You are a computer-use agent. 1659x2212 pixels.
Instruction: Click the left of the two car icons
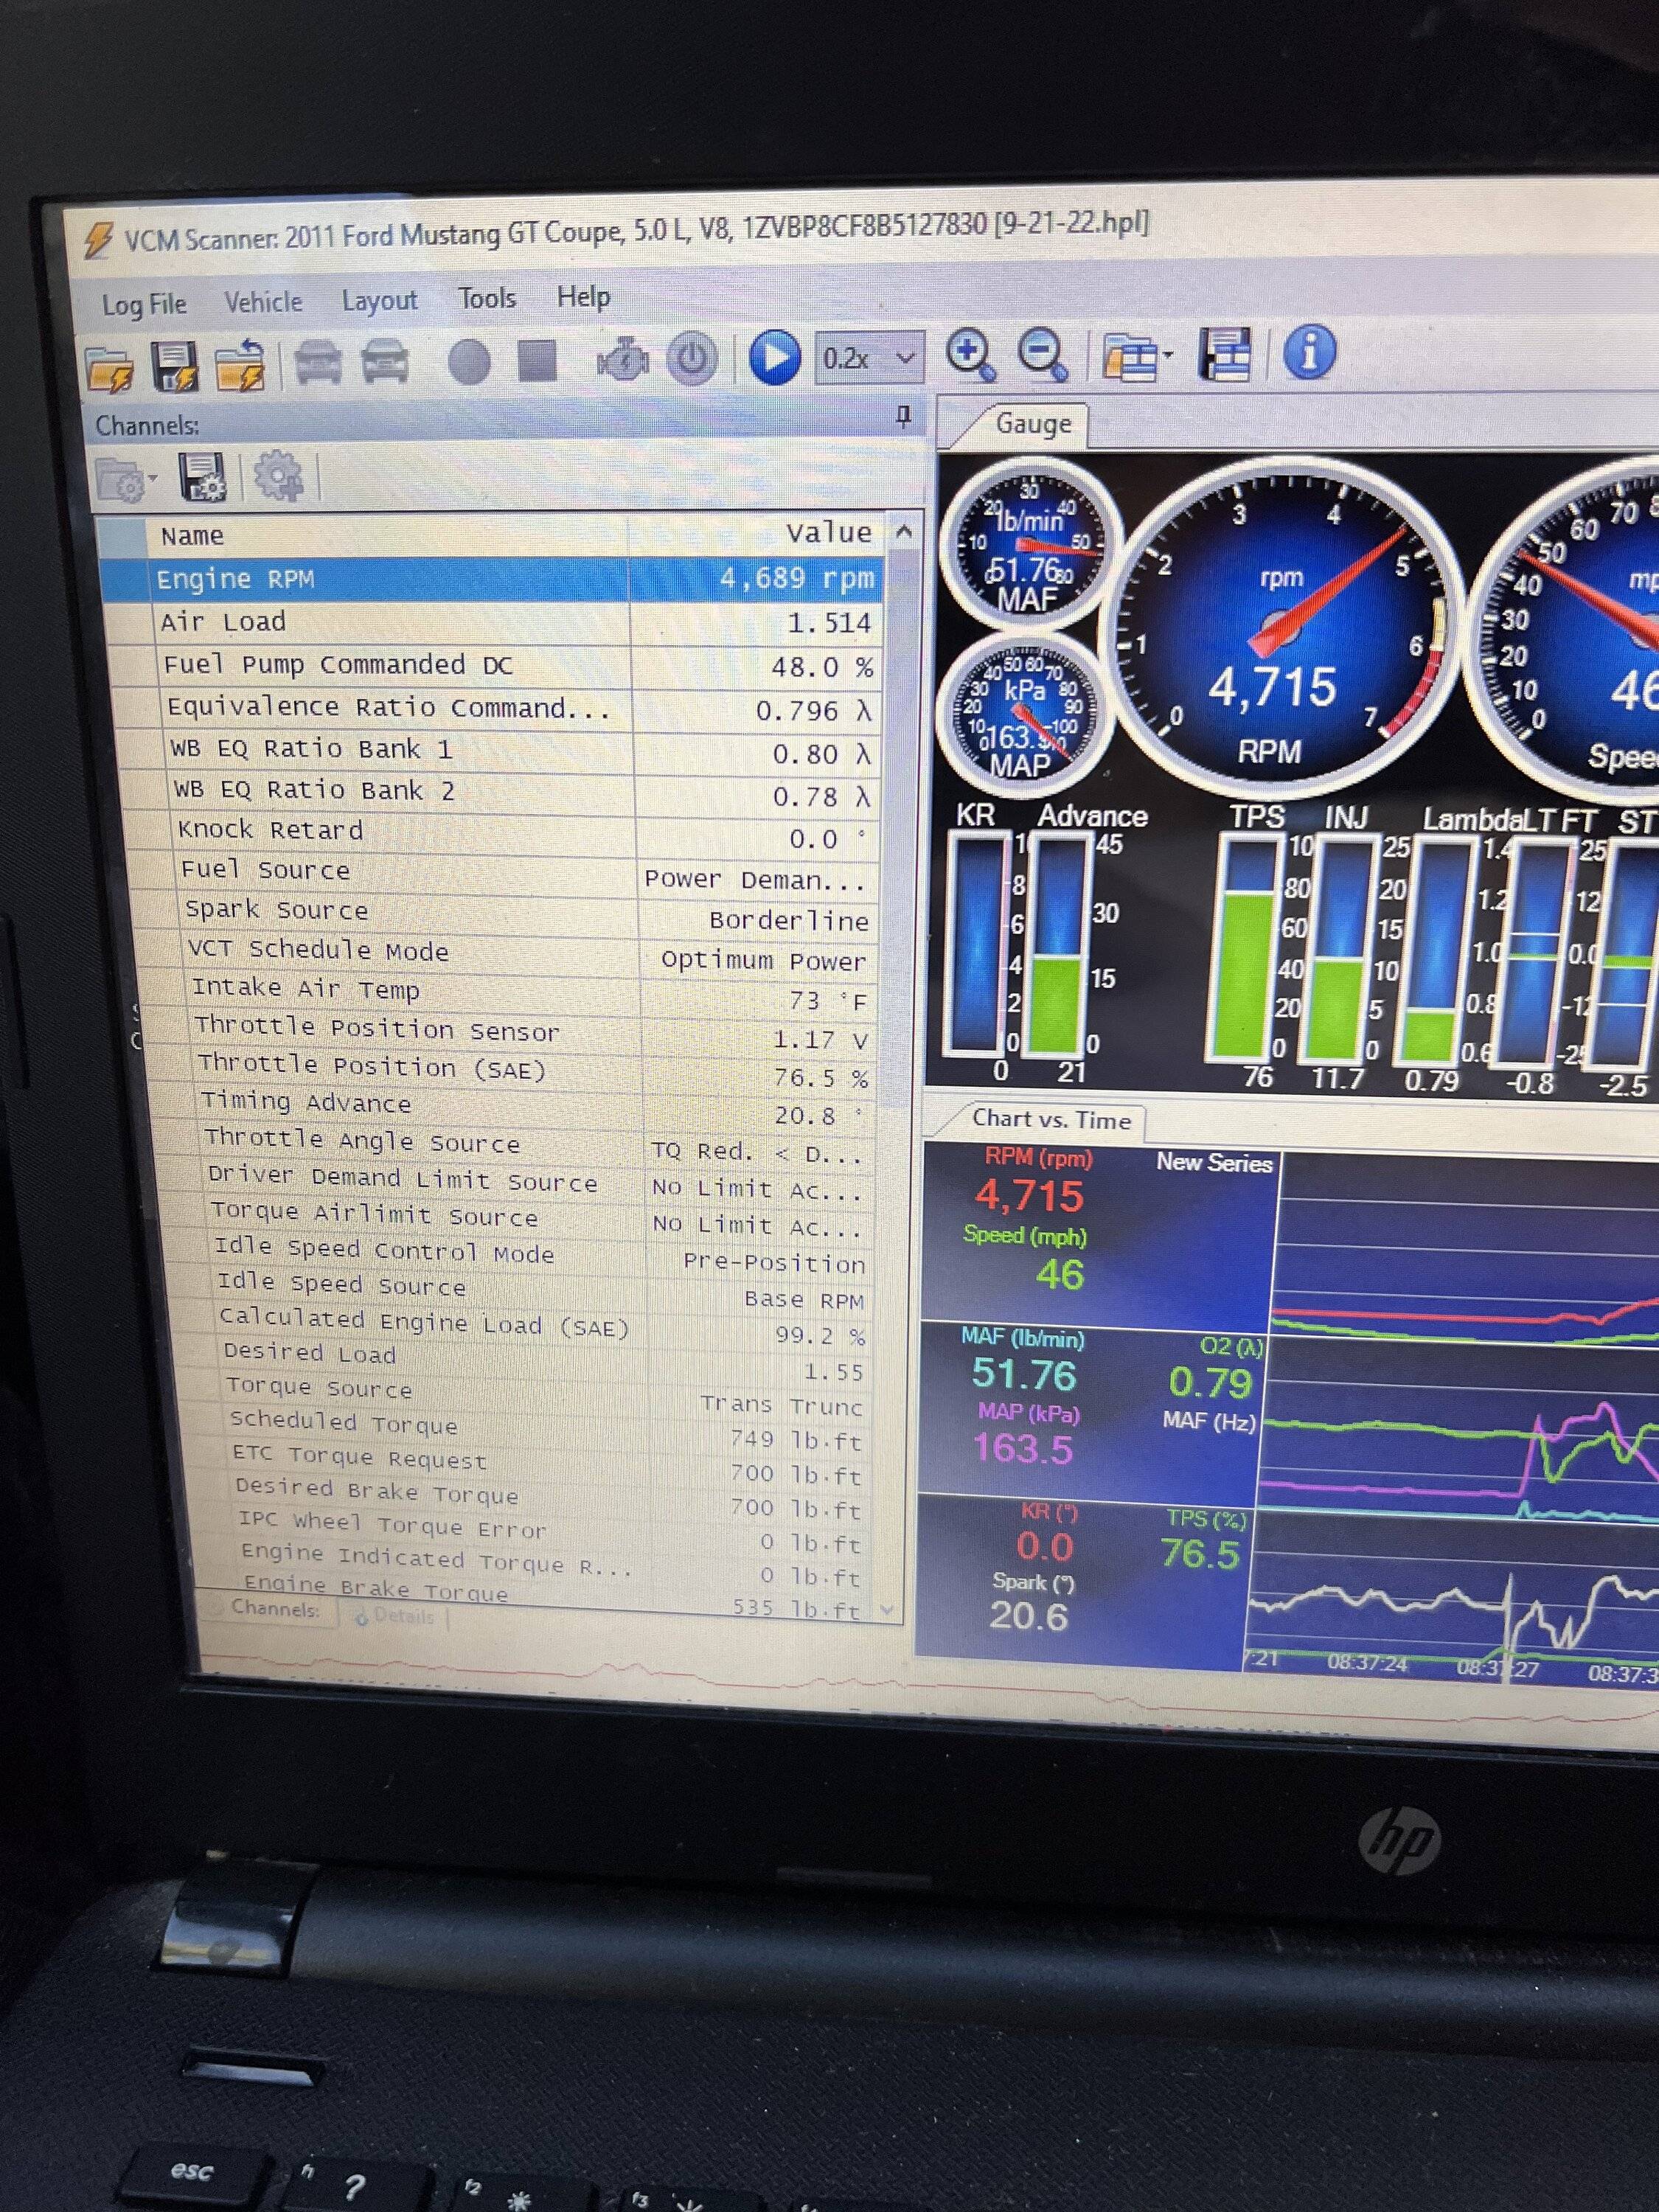(x=317, y=362)
